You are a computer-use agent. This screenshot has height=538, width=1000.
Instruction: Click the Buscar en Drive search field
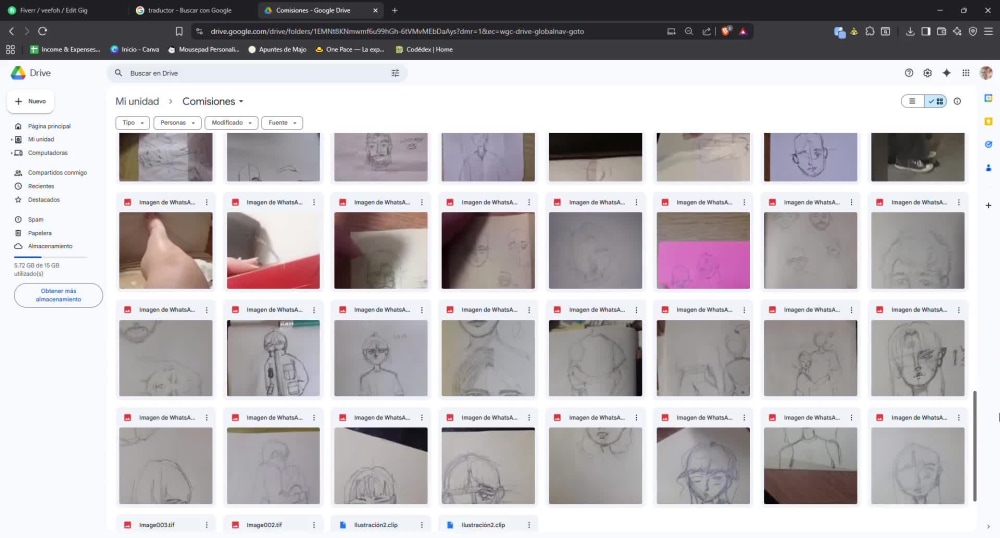pyautogui.click(x=256, y=73)
